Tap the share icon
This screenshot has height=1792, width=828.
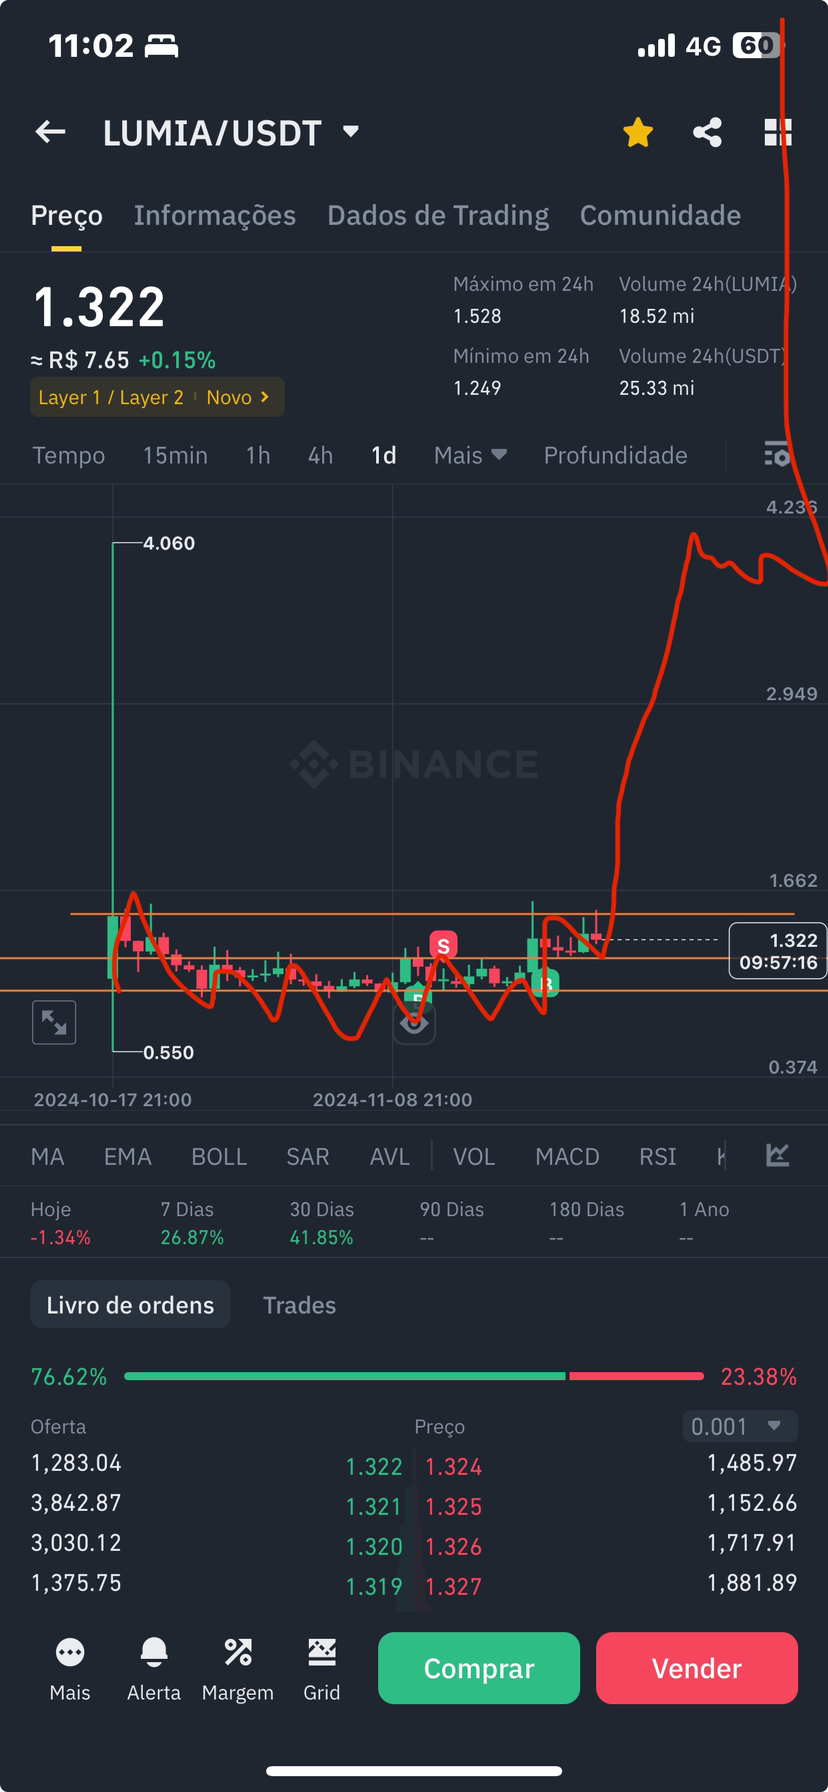(x=707, y=132)
